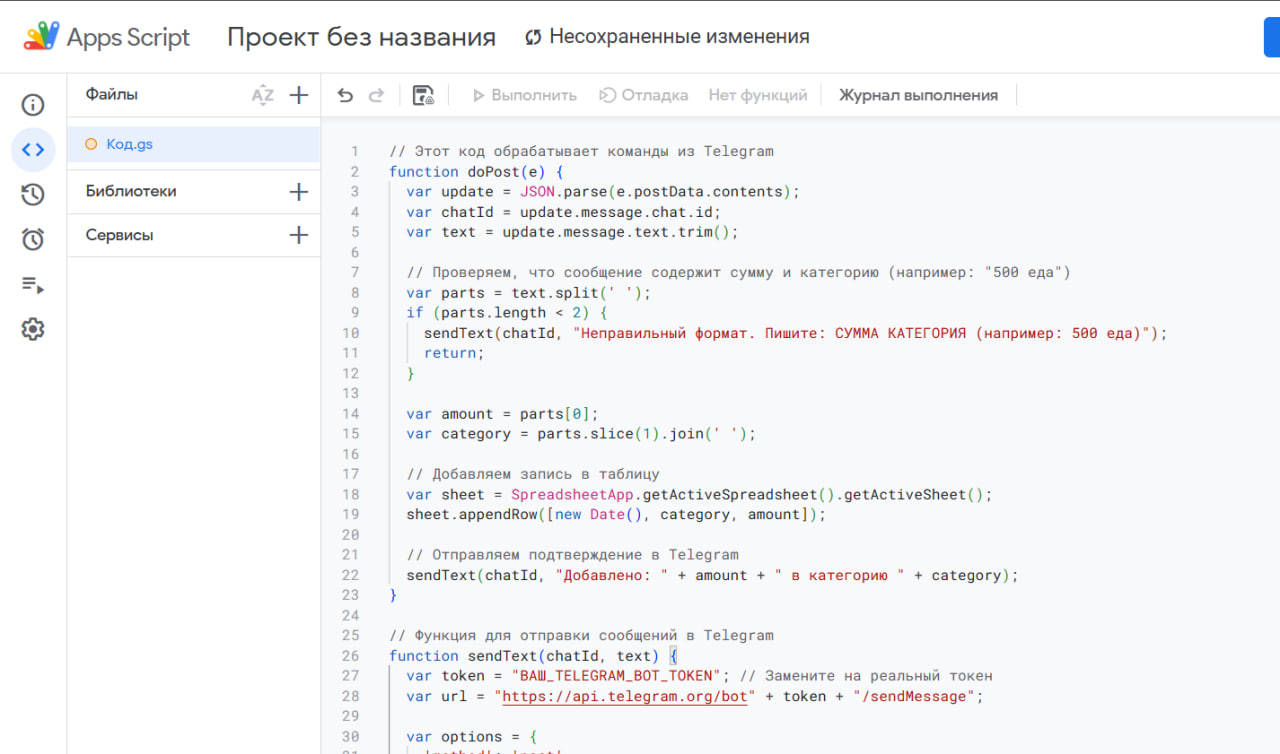Screen dimensions: 1280x754
Task: Rename project title Проект без названия
Action: (361, 37)
